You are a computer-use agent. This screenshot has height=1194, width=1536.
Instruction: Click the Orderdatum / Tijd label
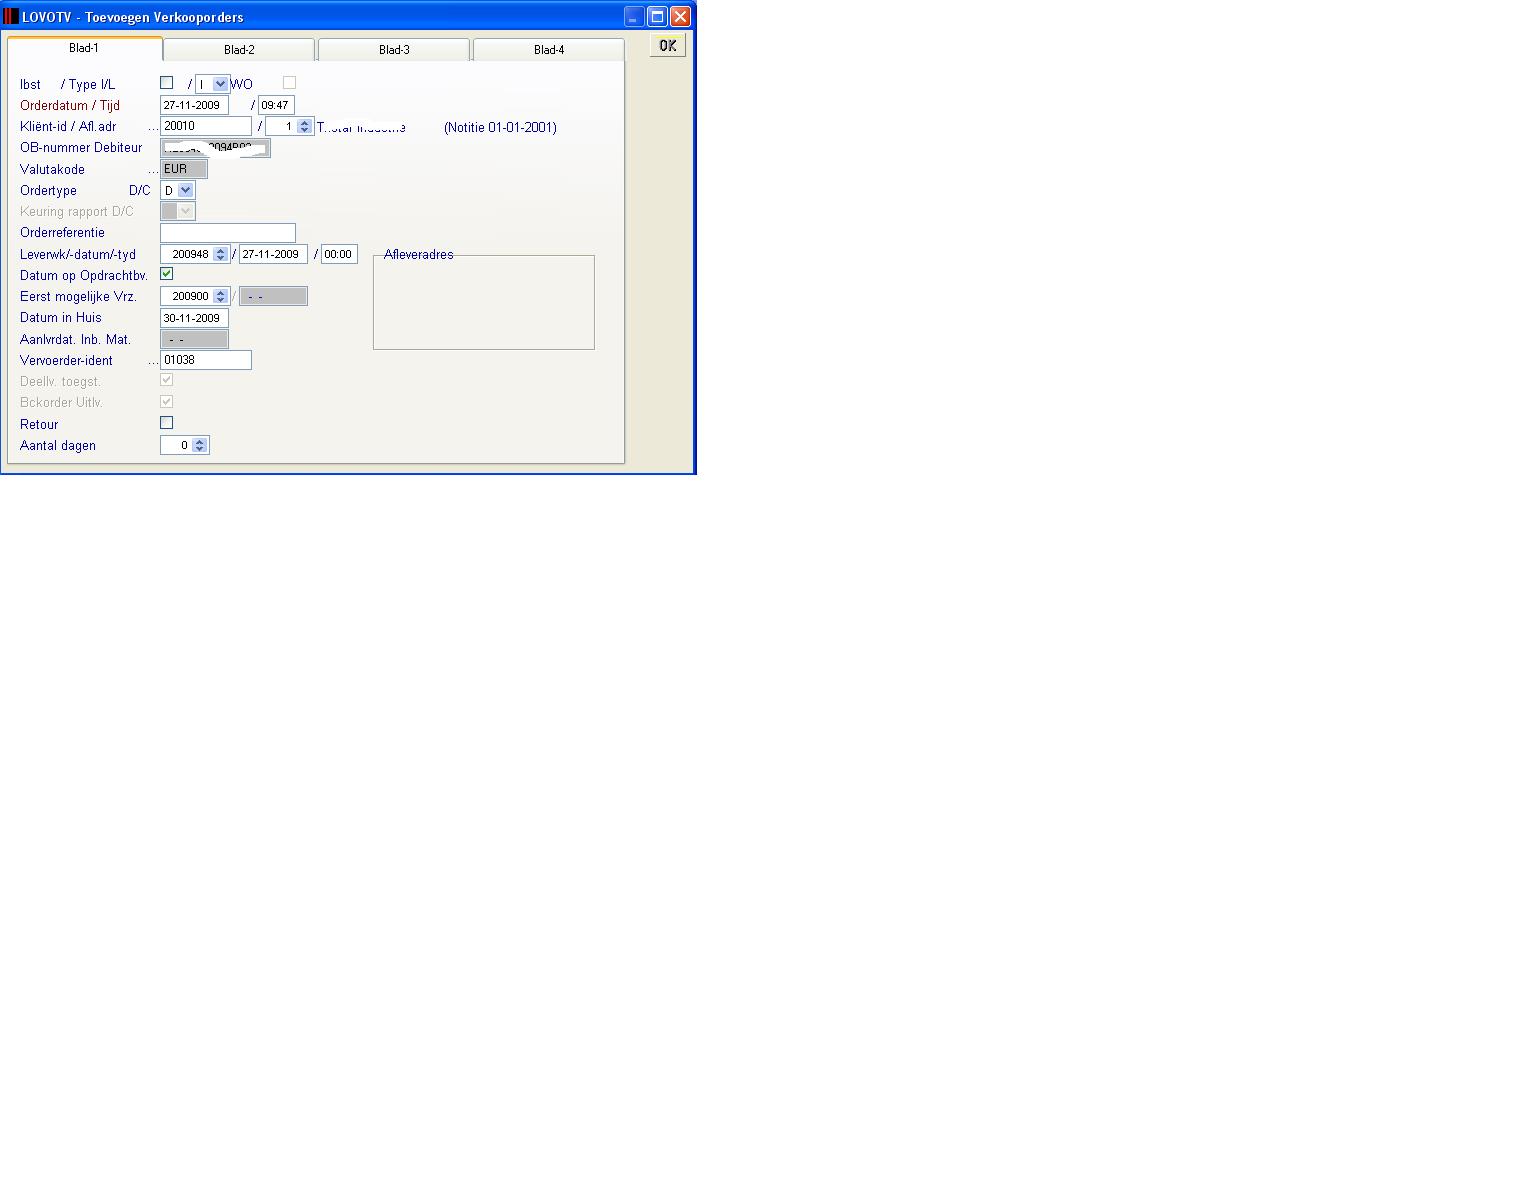click(70, 106)
